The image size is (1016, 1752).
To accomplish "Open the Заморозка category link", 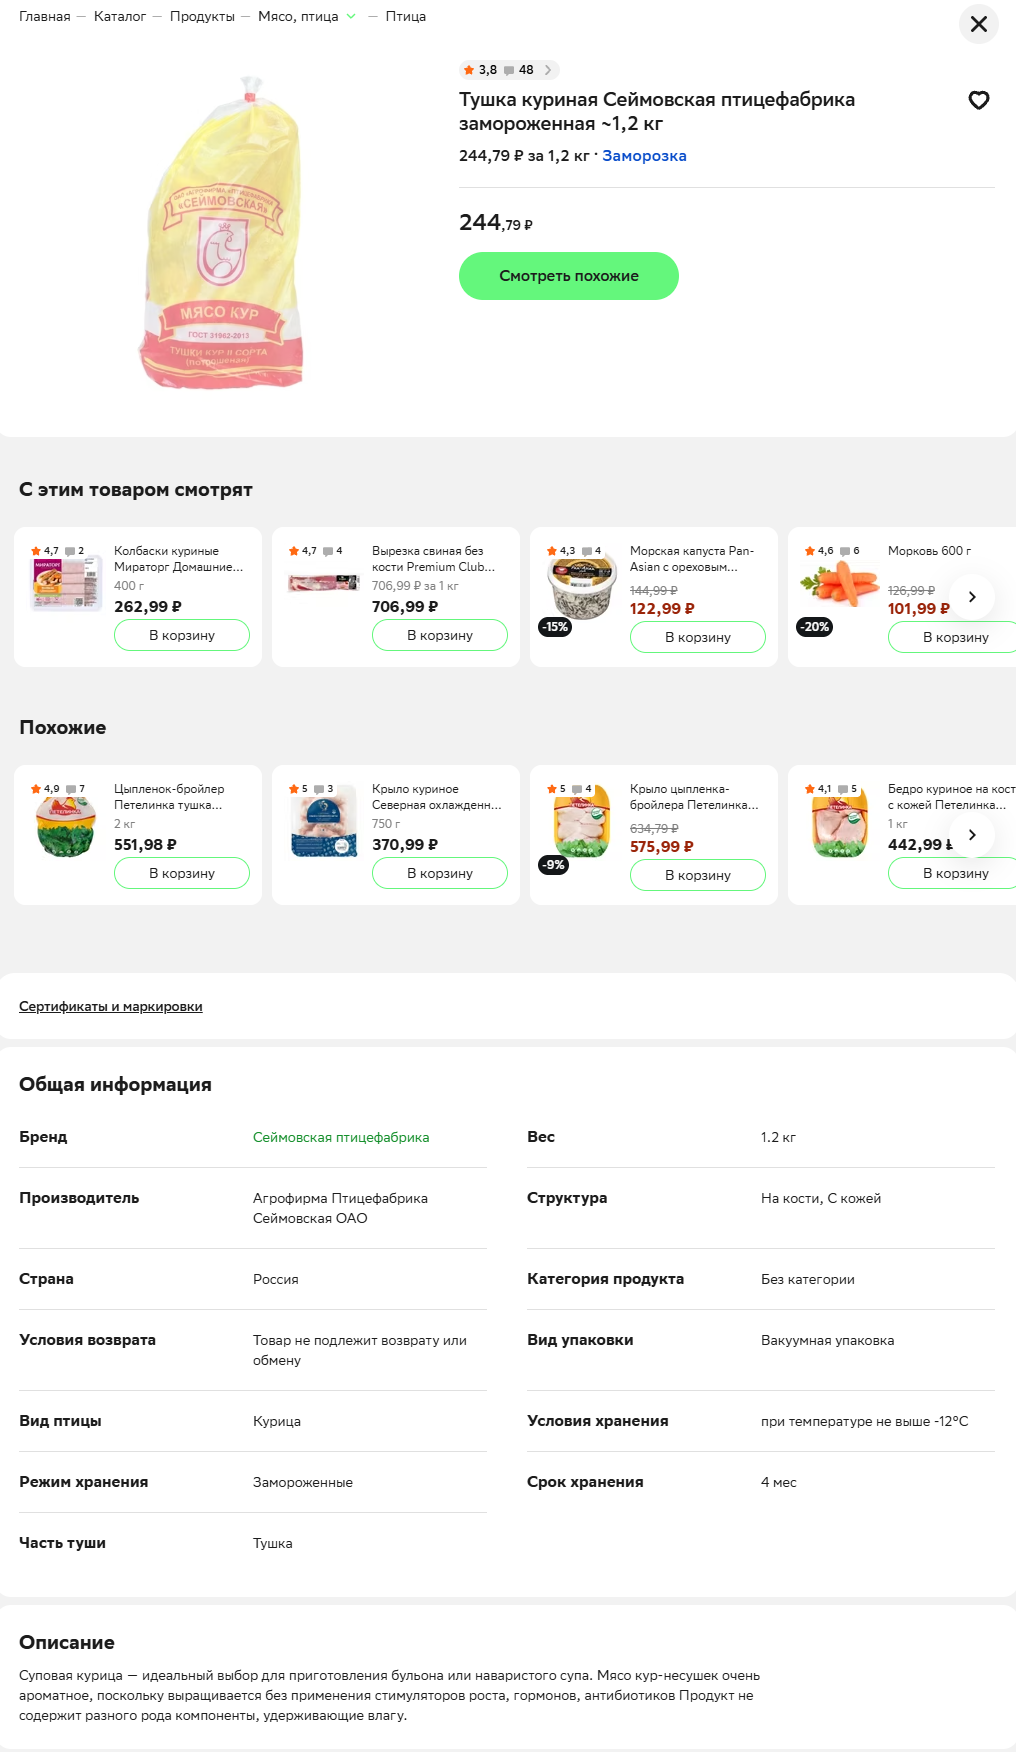I will click(x=644, y=156).
